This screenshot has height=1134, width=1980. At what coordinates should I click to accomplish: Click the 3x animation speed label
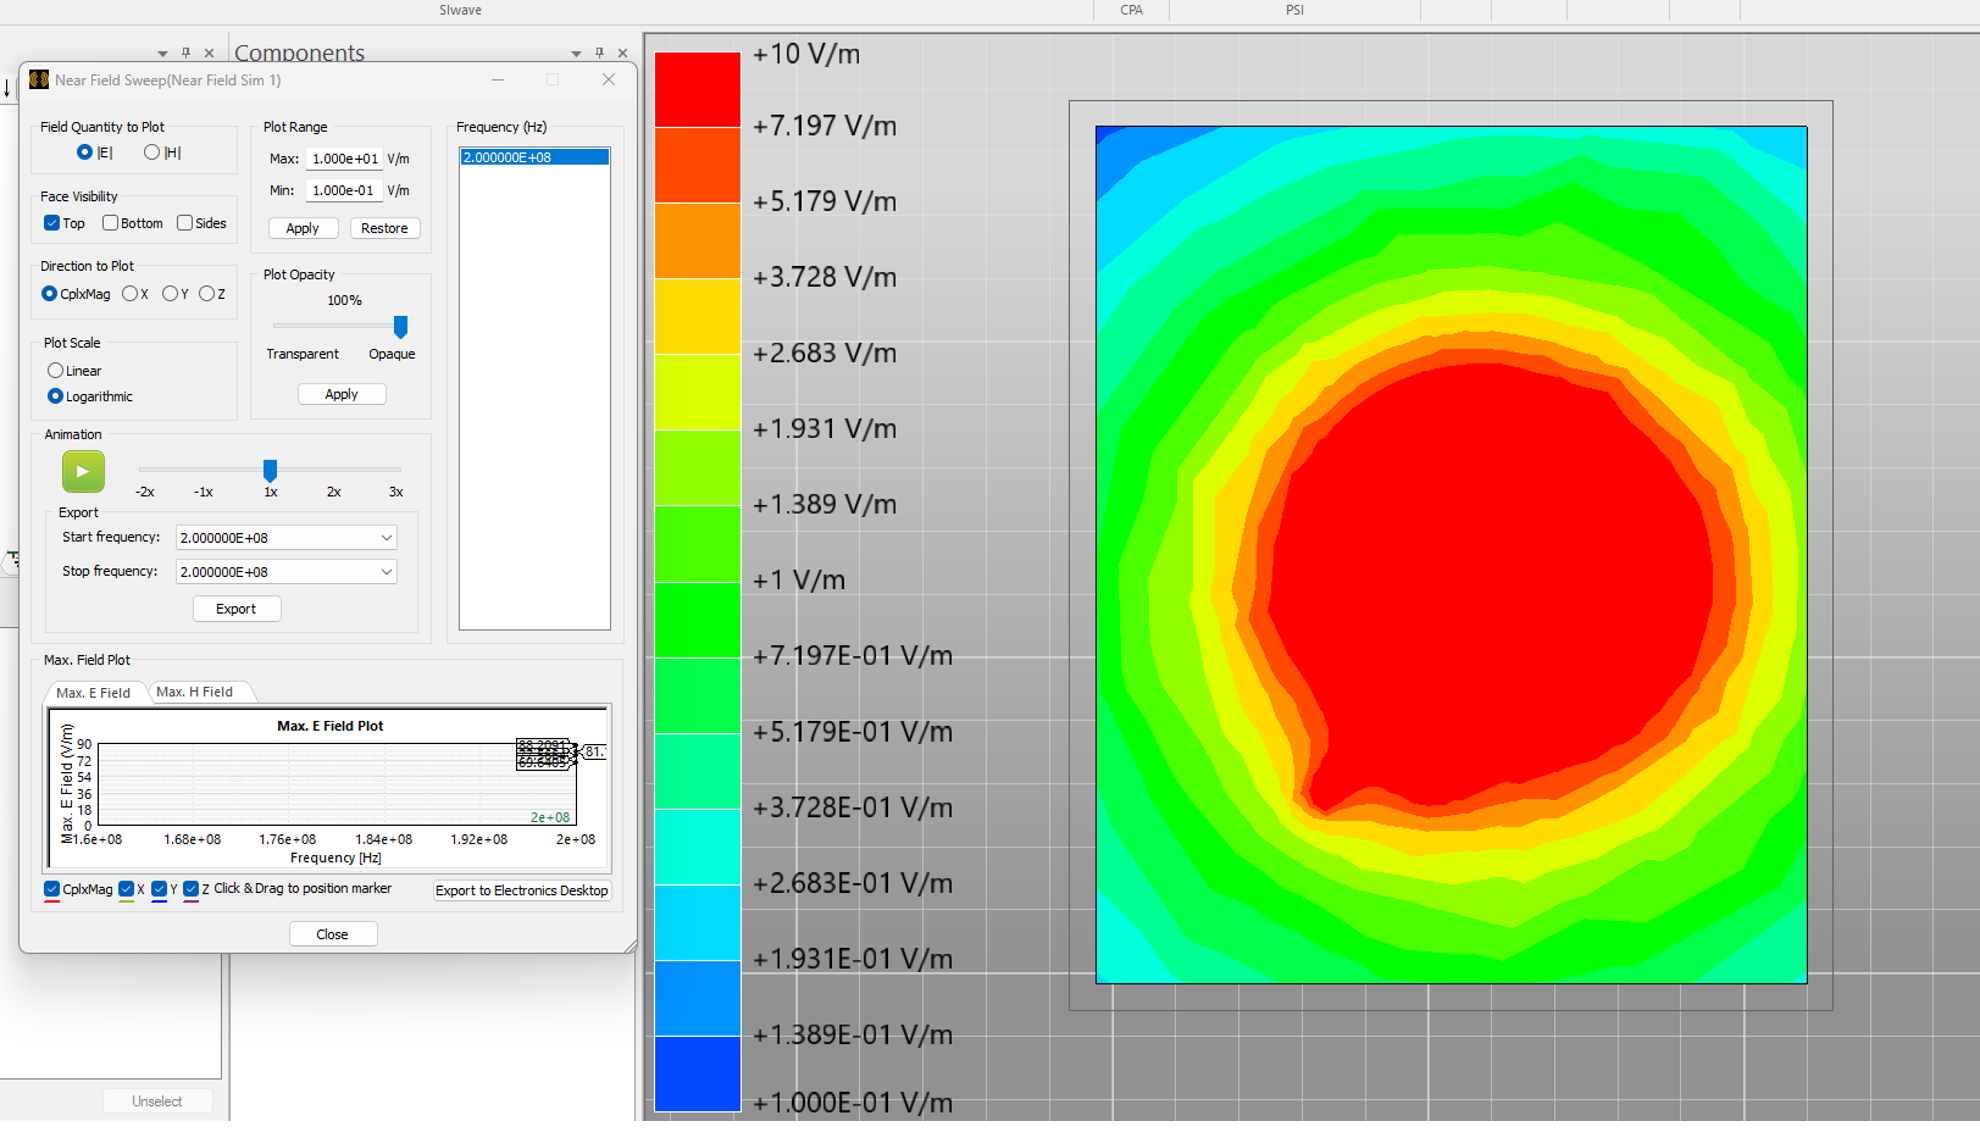[x=396, y=492]
